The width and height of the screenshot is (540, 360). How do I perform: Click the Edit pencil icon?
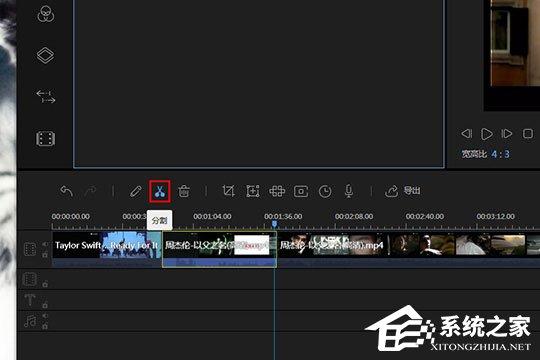point(135,191)
